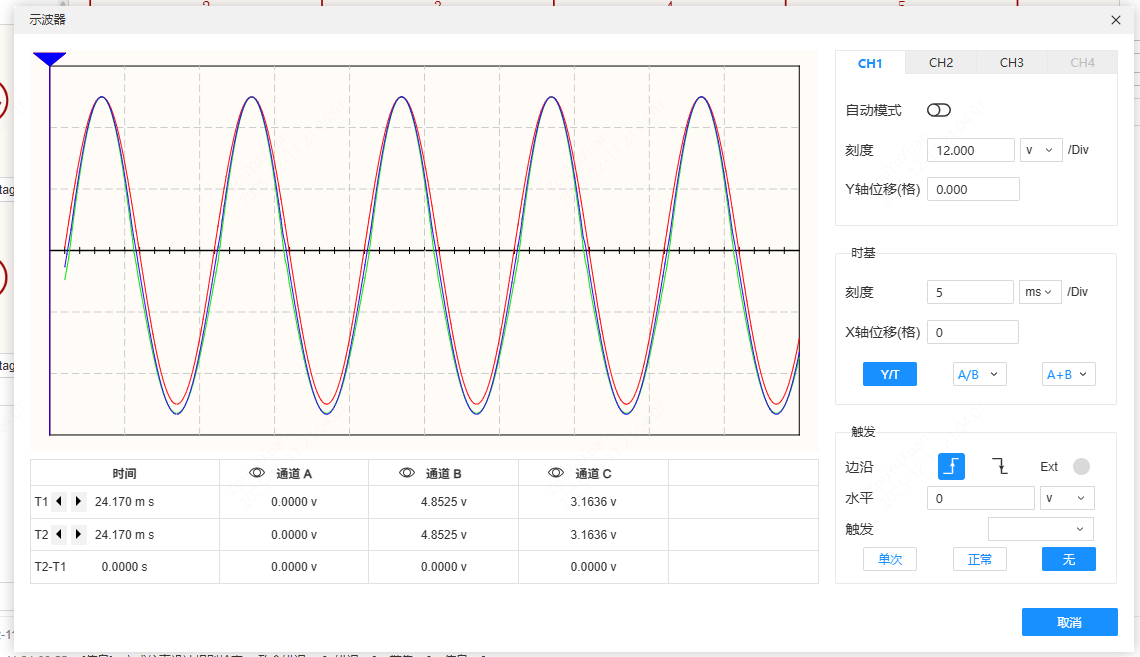Click T1 cursor right arrow
The image size is (1140, 657).
coord(78,502)
